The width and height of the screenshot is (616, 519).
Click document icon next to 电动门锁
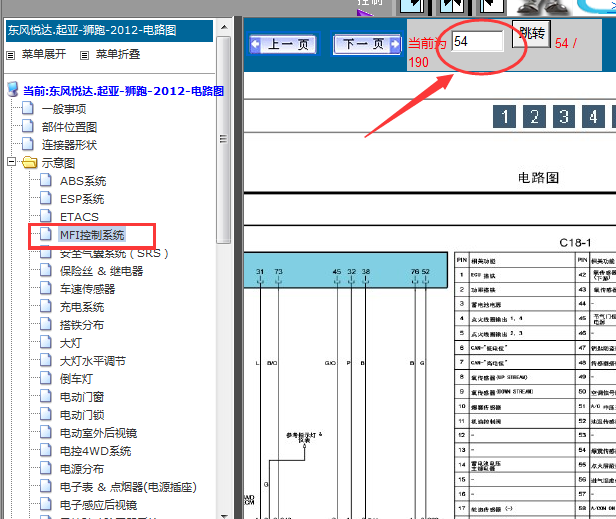click(x=46, y=414)
